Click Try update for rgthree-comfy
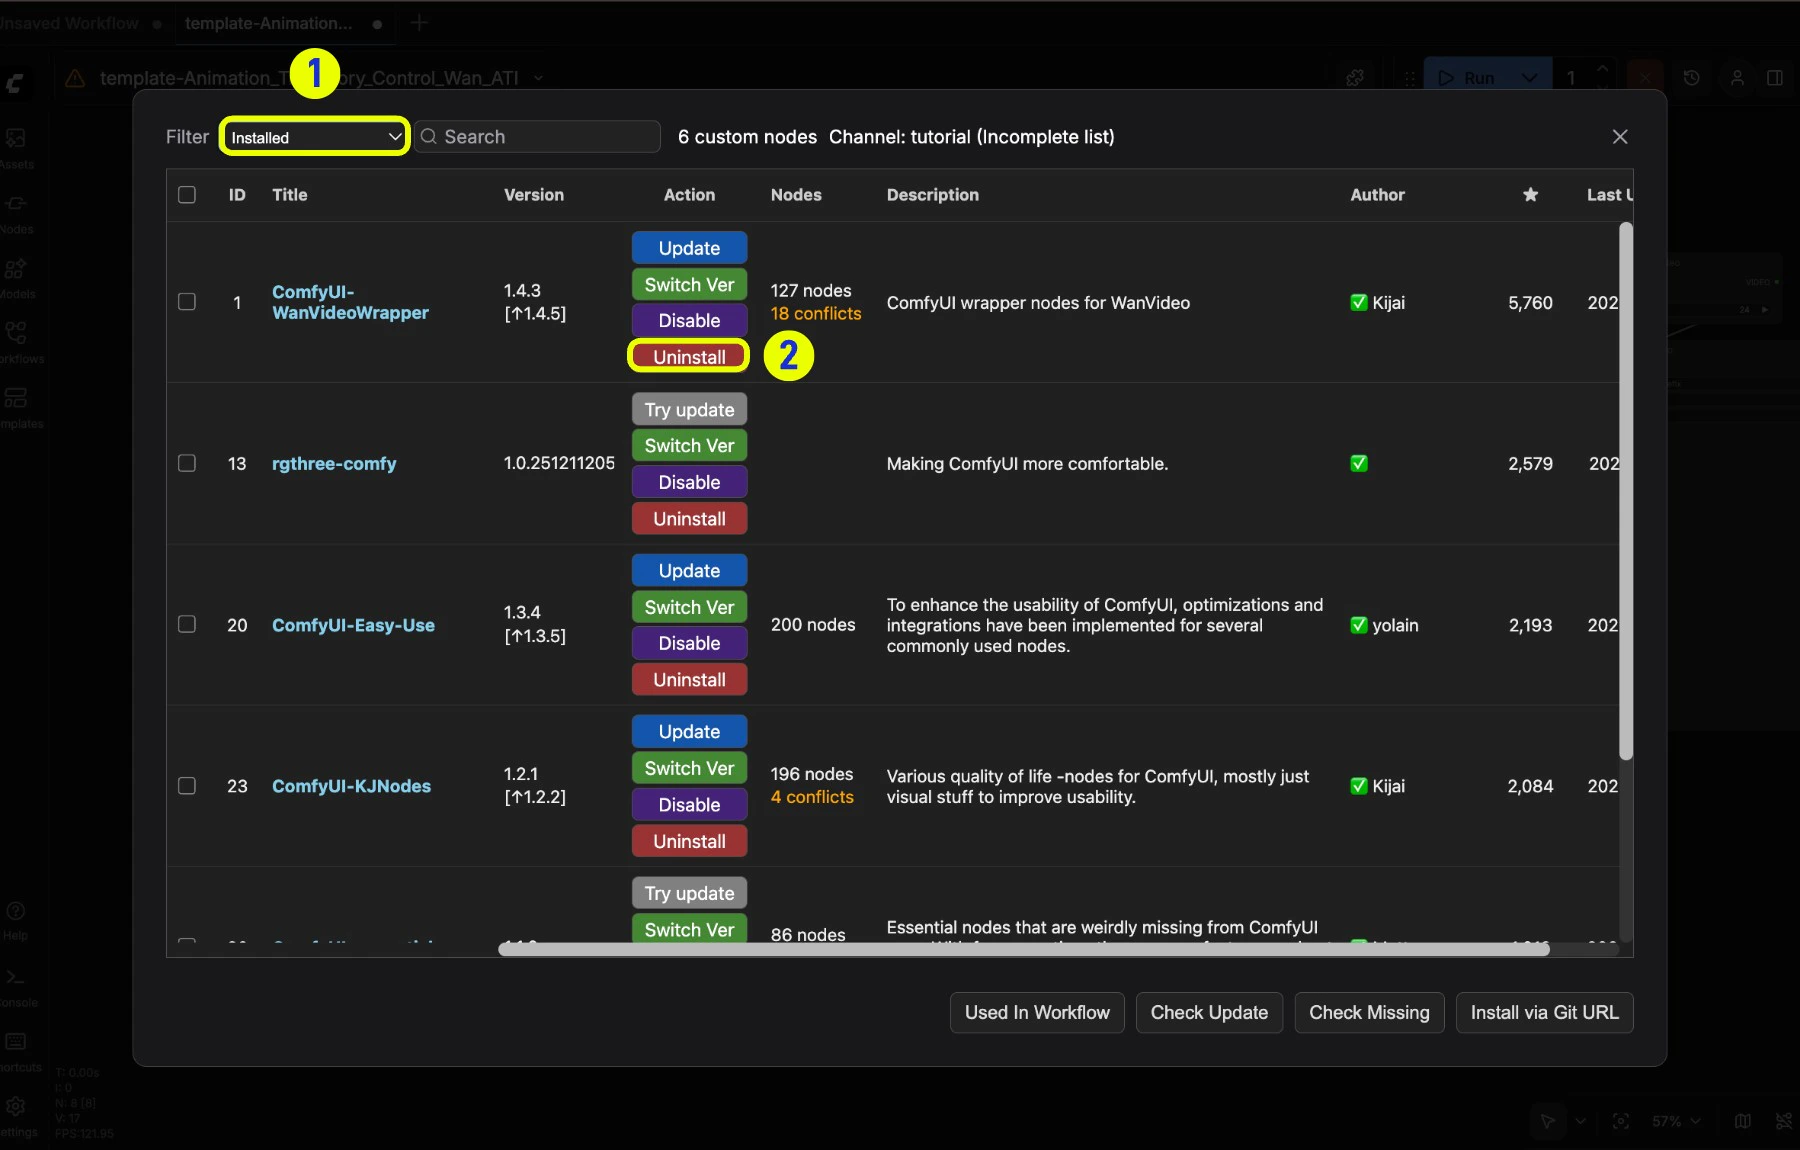This screenshot has width=1800, height=1150. pos(689,410)
